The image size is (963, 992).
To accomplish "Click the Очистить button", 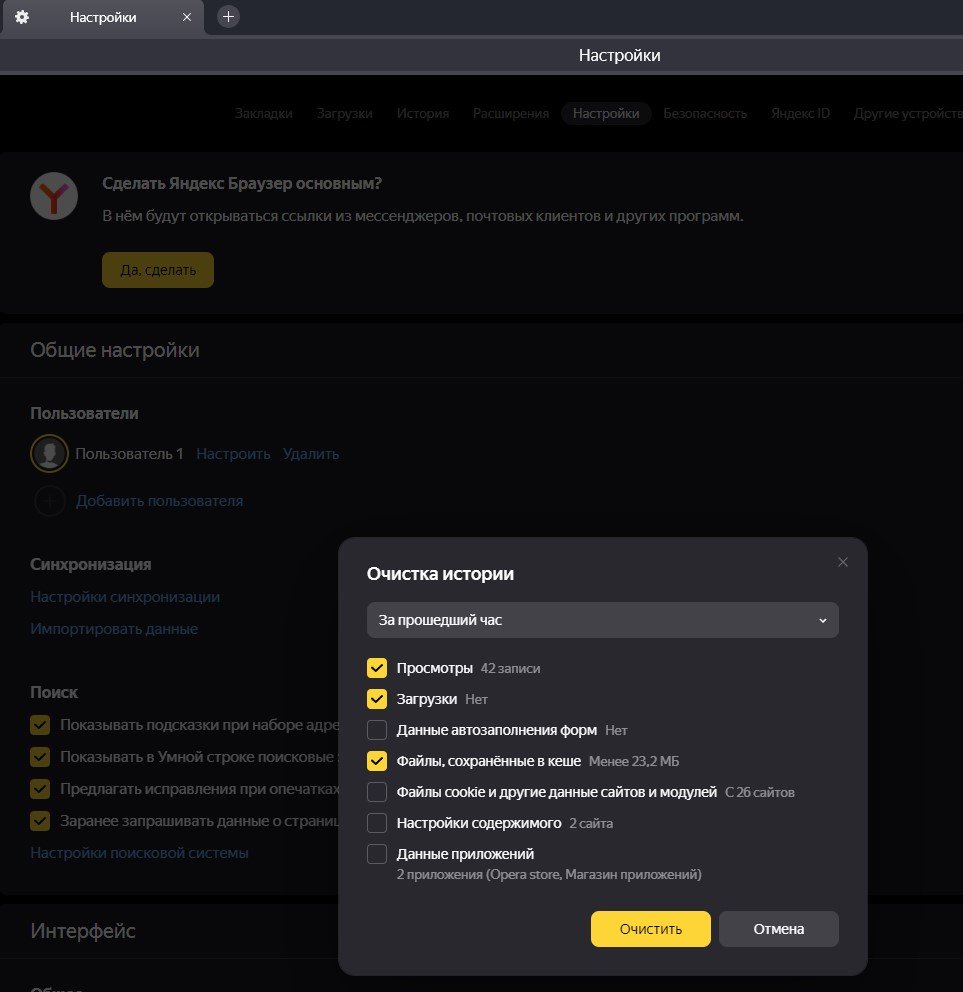I will [650, 929].
